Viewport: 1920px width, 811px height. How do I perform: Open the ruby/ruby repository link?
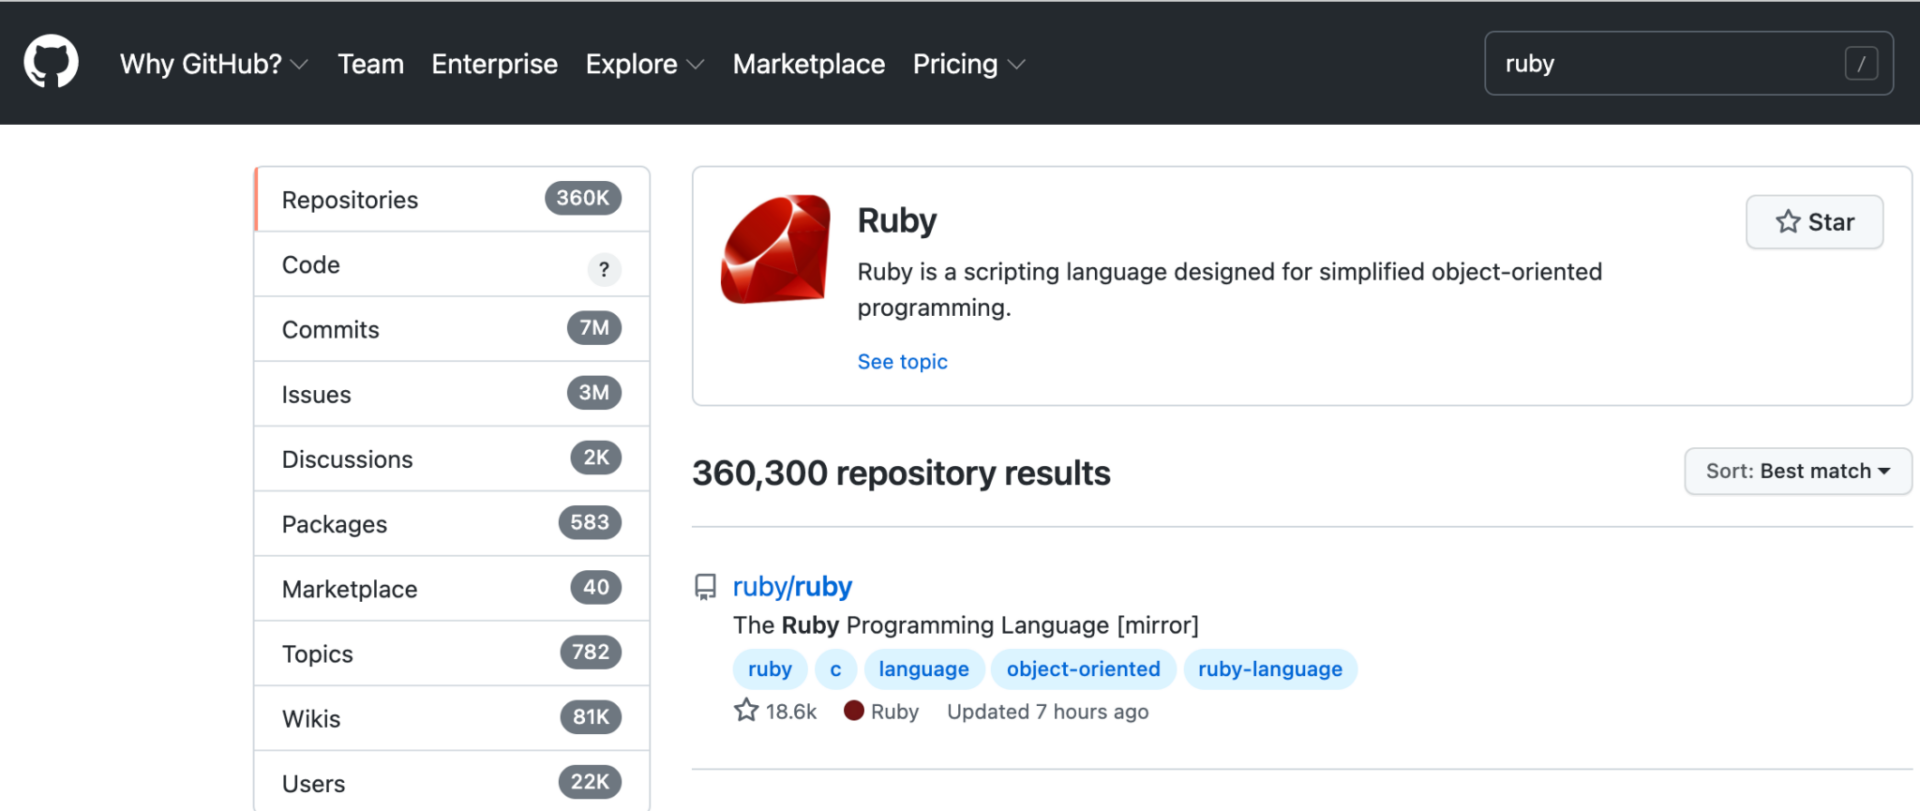click(x=792, y=587)
